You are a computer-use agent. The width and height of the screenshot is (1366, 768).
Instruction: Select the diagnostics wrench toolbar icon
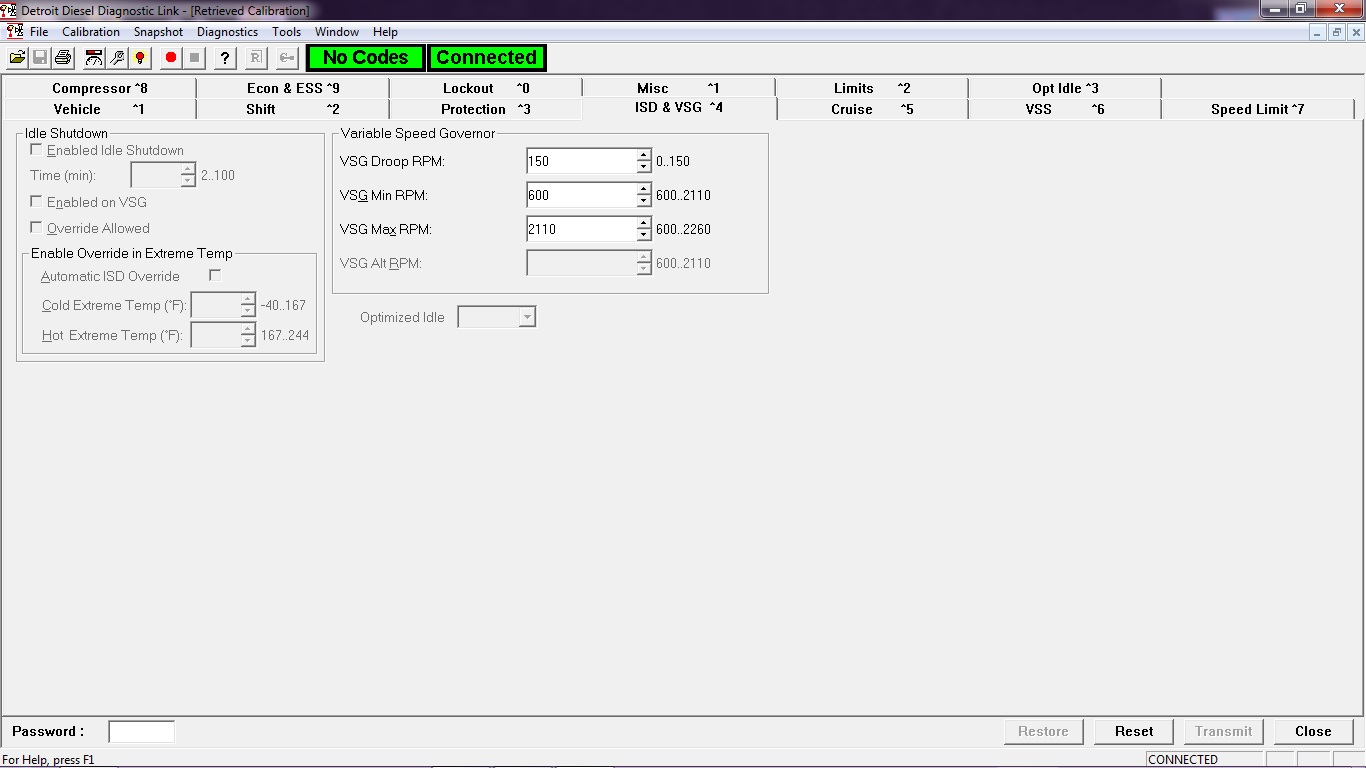[x=115, y=57]
